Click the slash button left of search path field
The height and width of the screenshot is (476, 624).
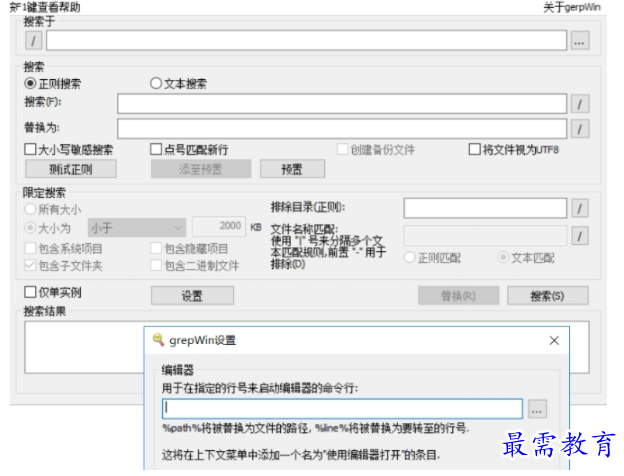tap(33, 40)
